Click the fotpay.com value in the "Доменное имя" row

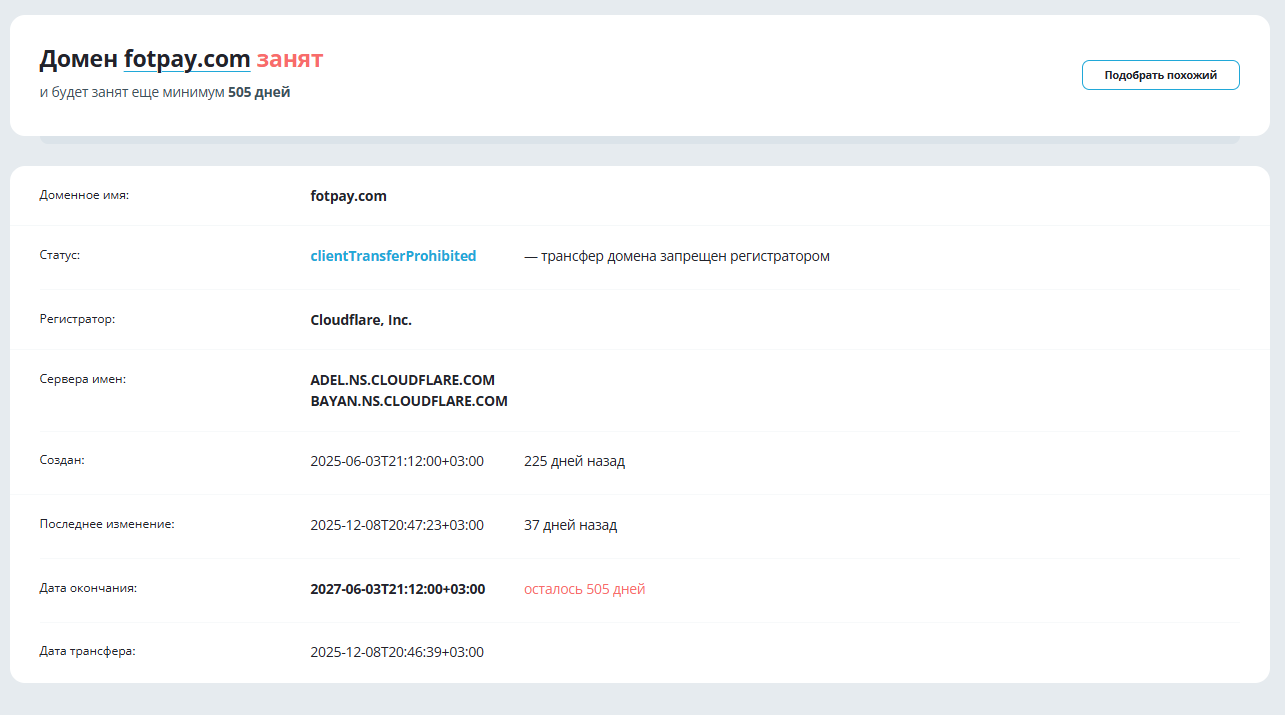(348, 196)
